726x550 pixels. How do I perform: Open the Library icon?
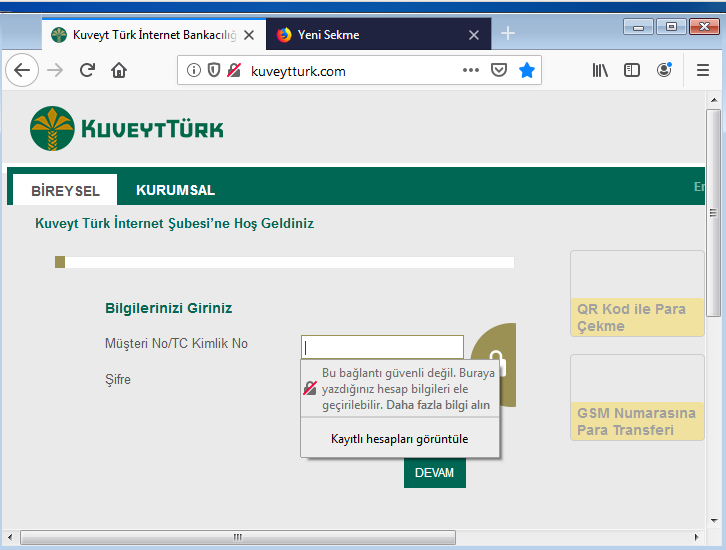pos(600,70)
